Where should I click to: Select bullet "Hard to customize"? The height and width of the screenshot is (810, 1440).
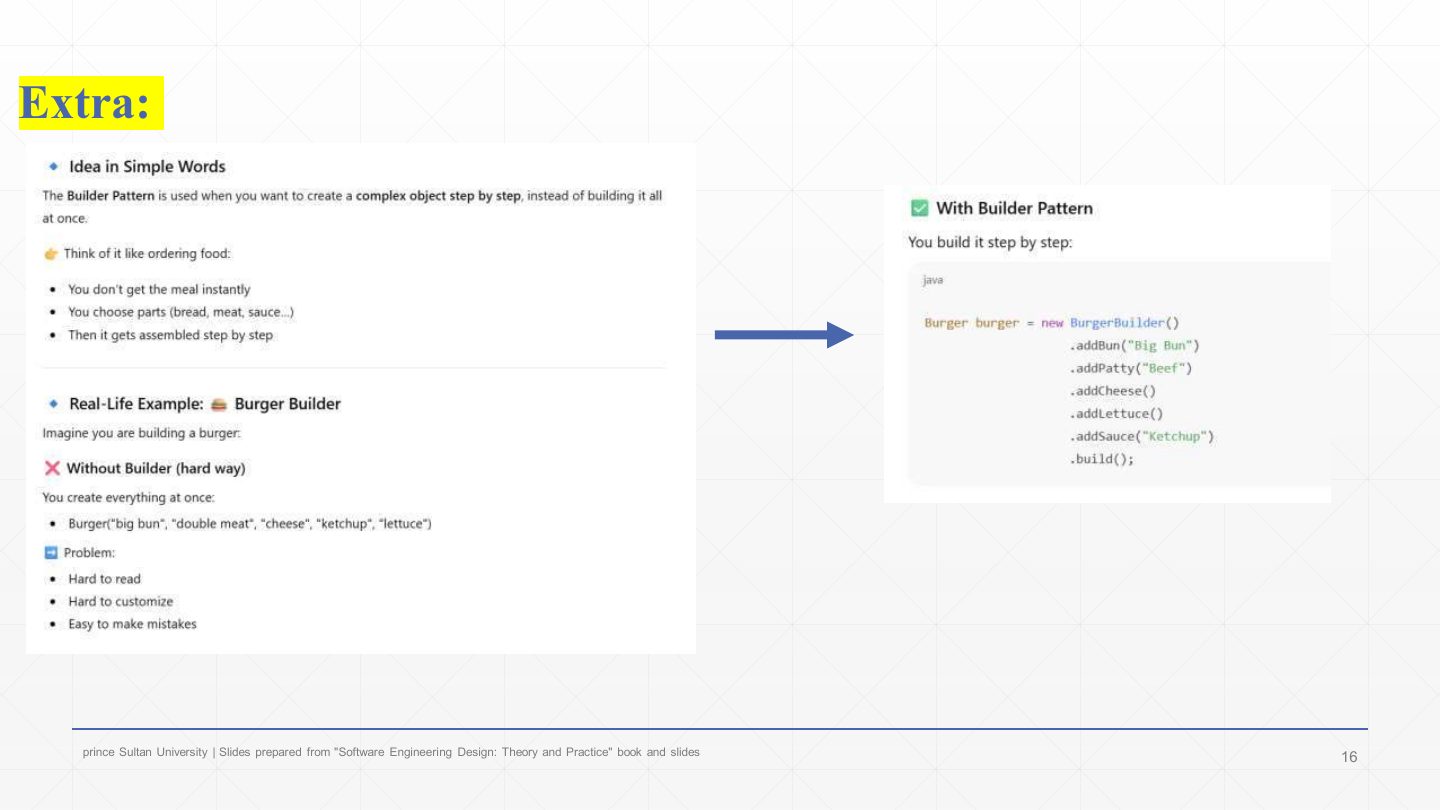[x=121, y=602]
